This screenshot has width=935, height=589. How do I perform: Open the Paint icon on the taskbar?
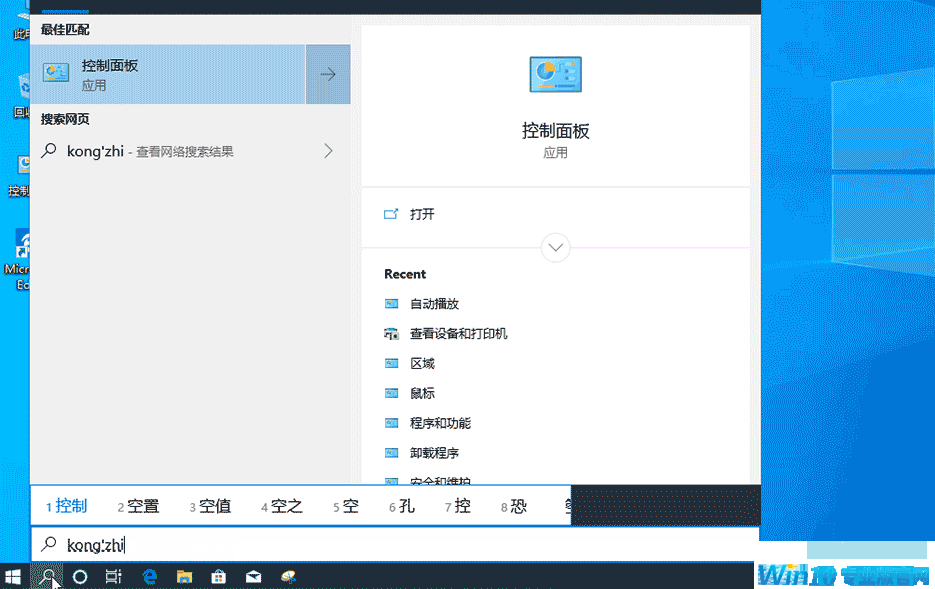tap(288, 576)
